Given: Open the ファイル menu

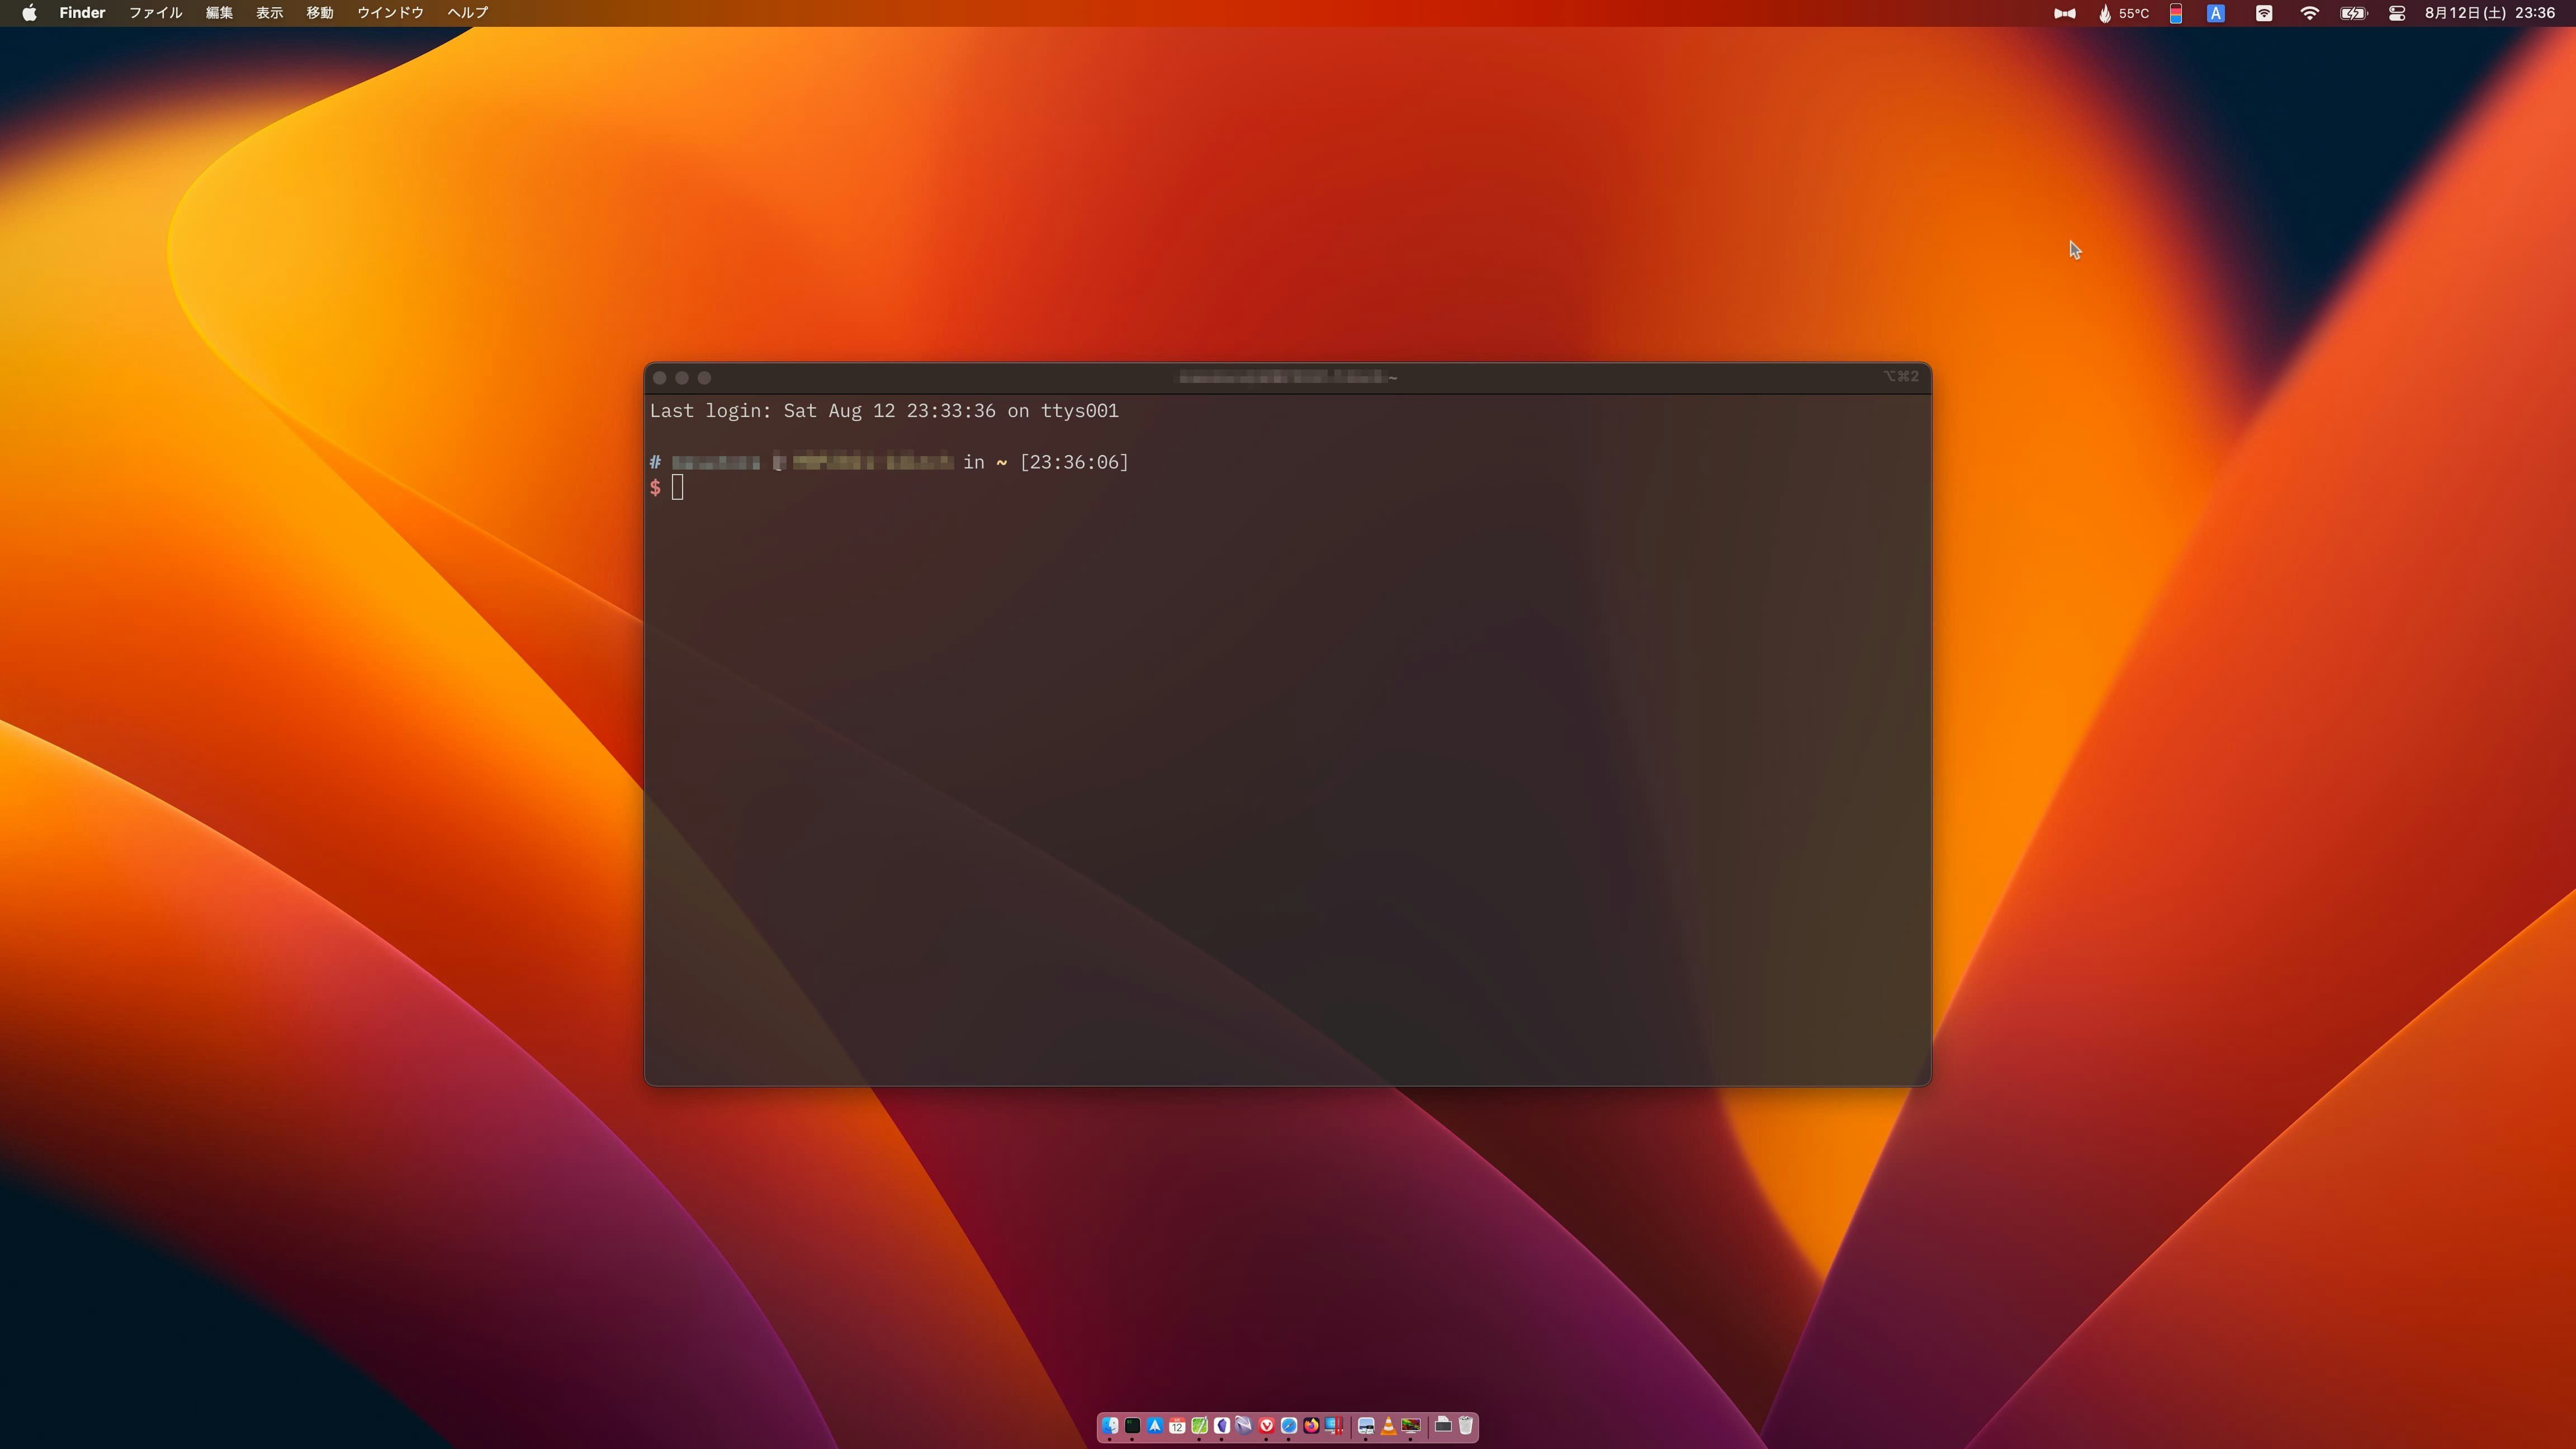Looking at the screenshot, I should pyautogui.click(x=155, y=13).
